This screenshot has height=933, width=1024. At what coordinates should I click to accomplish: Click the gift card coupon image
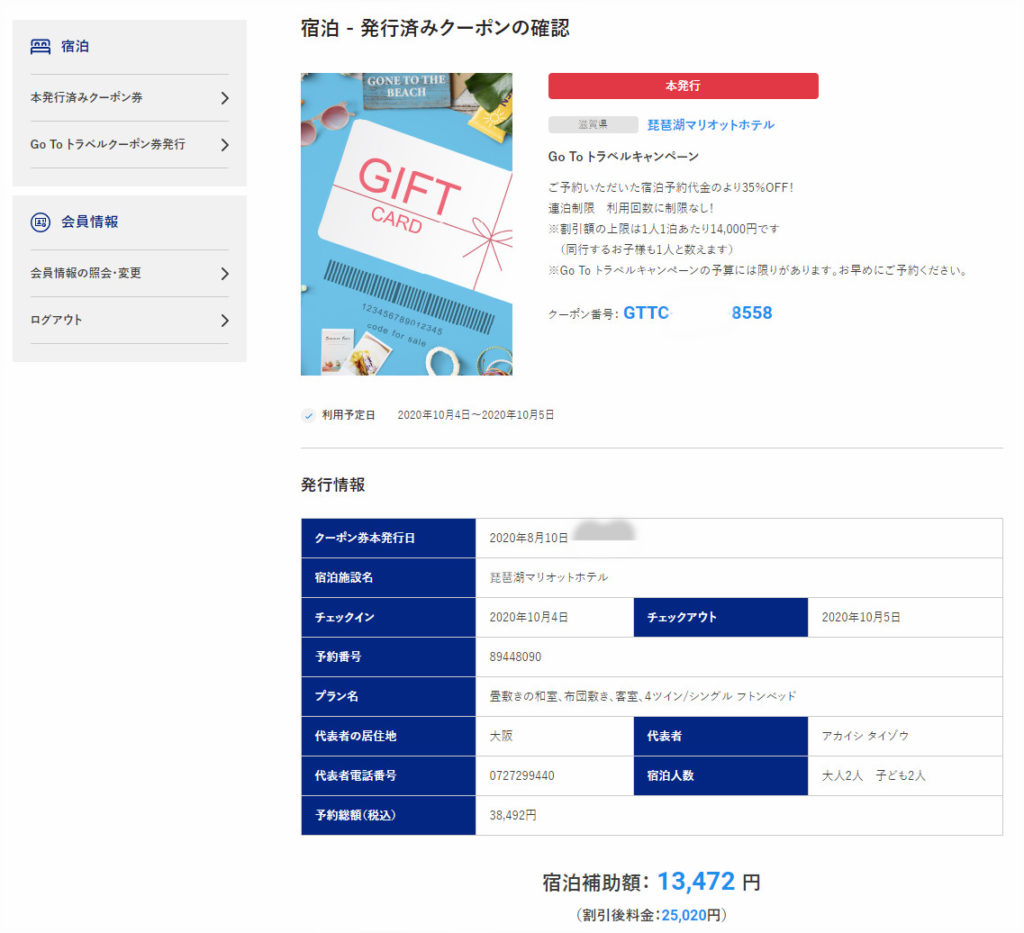coord(406,224)
